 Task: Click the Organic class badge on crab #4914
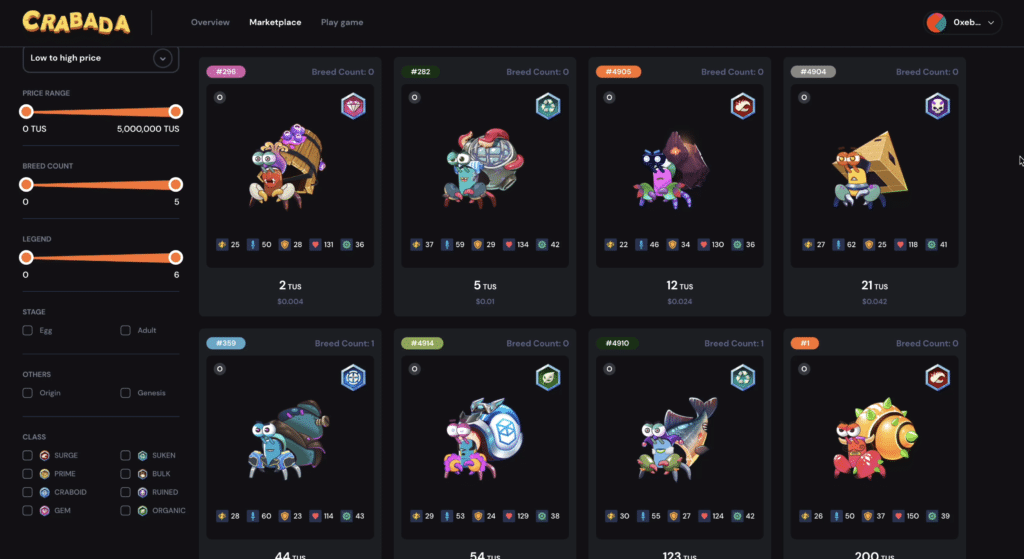548,377
